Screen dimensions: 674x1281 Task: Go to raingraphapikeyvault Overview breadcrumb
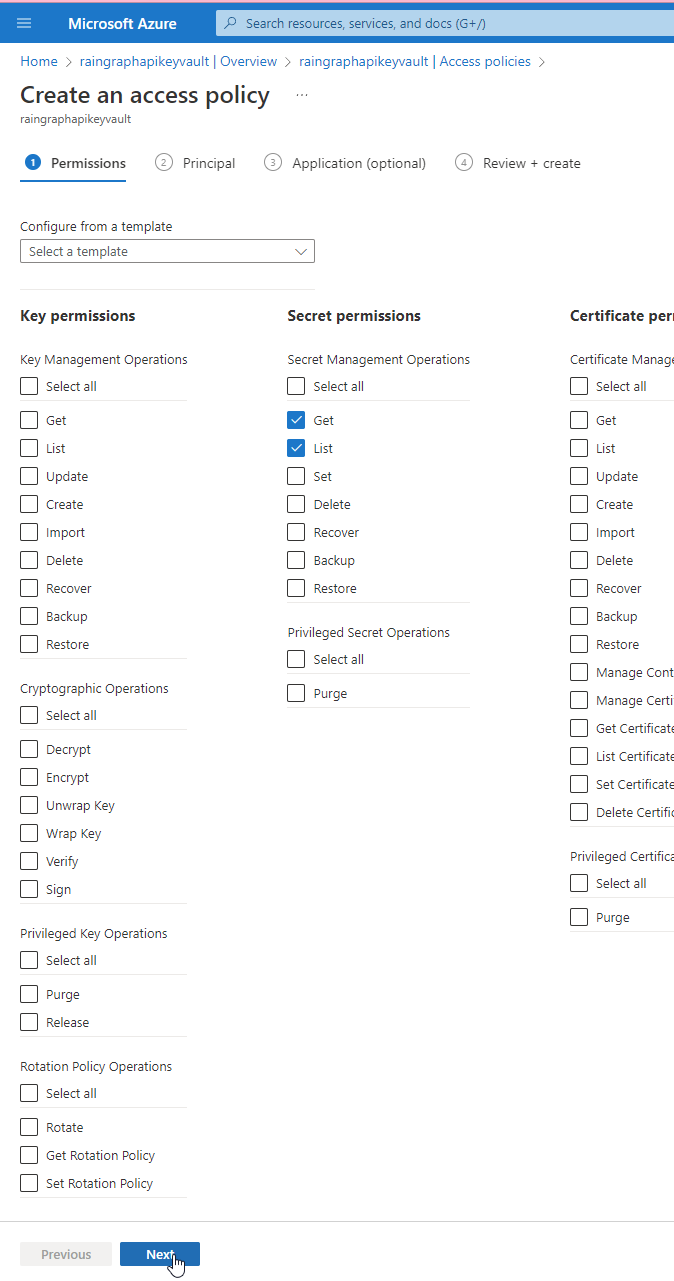click(x=178, y=61)
